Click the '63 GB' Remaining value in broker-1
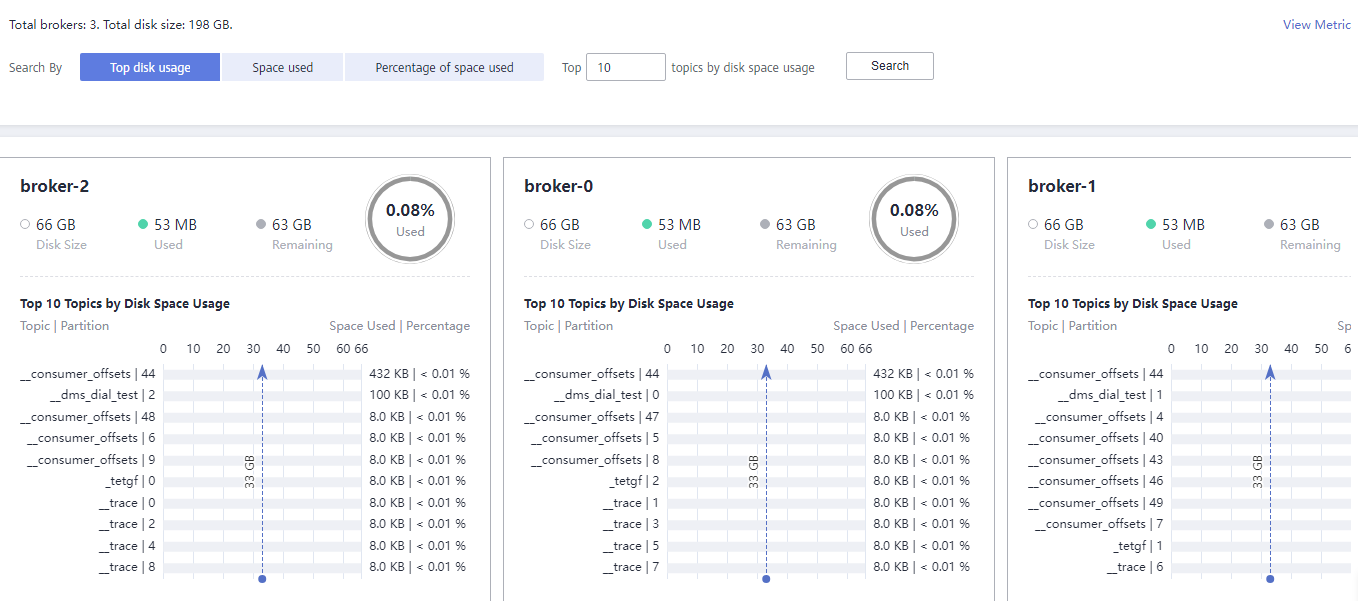This screenshot has height=601, width=1358. (1300, 225)
